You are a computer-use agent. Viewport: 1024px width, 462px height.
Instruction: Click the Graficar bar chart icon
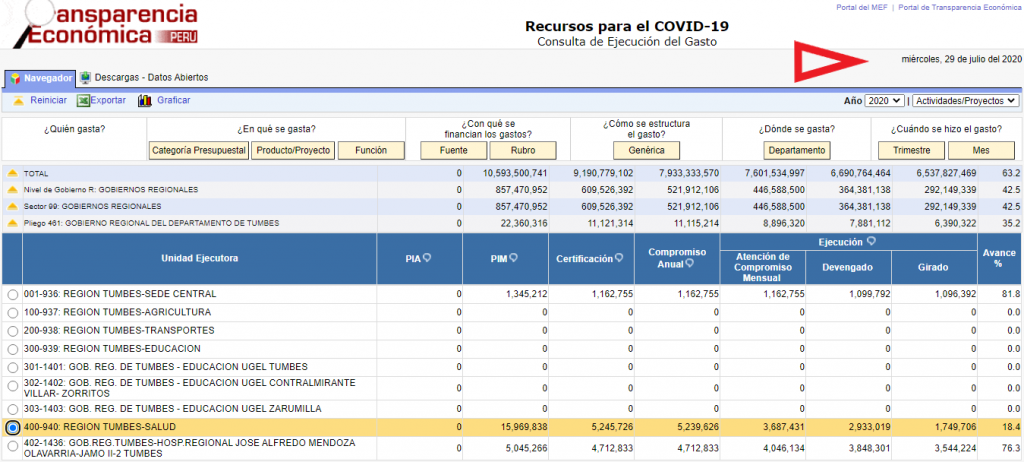pos(145,101)
